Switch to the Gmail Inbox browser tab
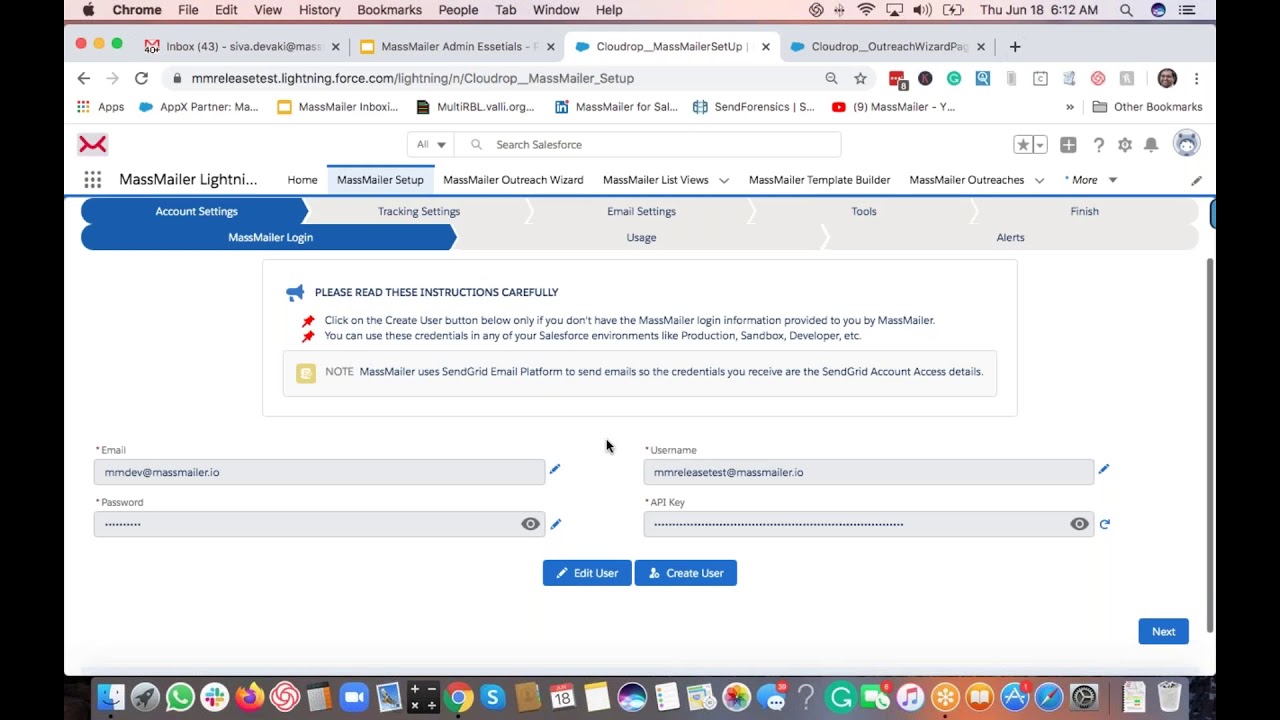This screenshot has width=1280, height=720. click(243, 46)
